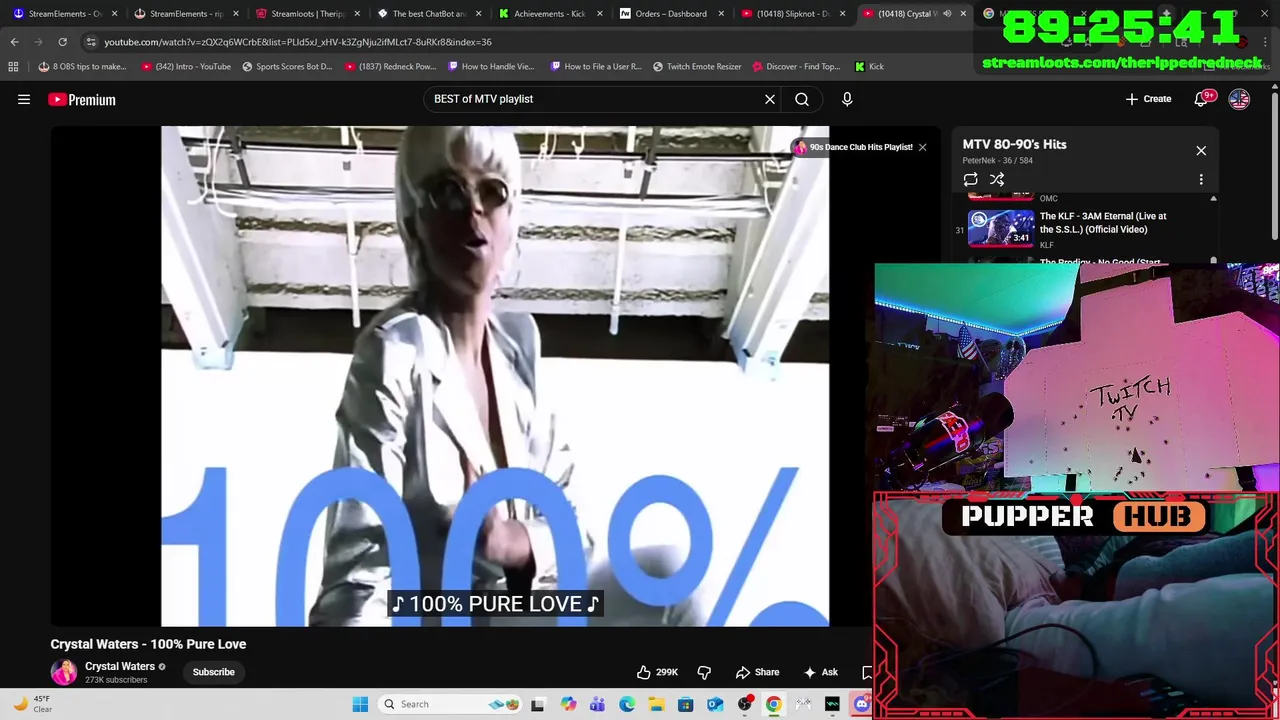The width and height of the screenshot is (1280, 720).
Task: Switch to Chrome on taskbar
Action: tap(774, 704)
